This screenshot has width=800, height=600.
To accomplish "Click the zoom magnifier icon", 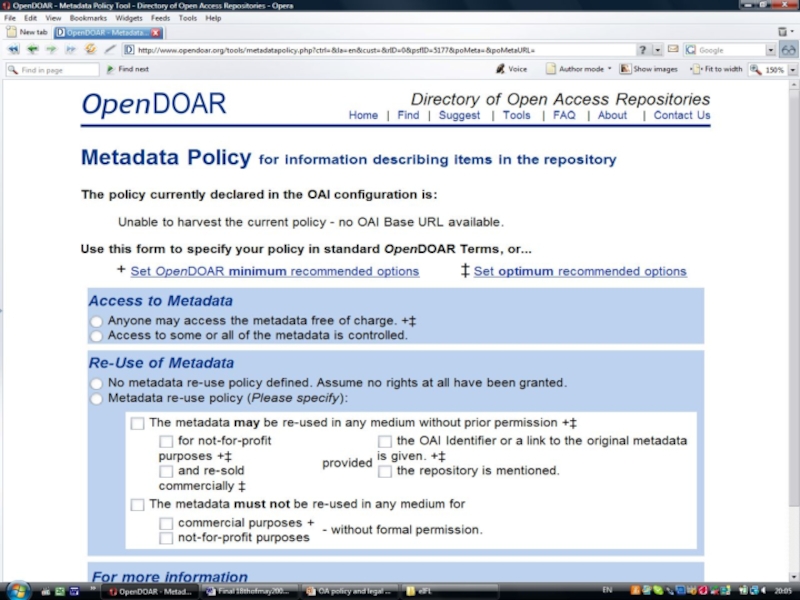I will [x=756, y=69].
